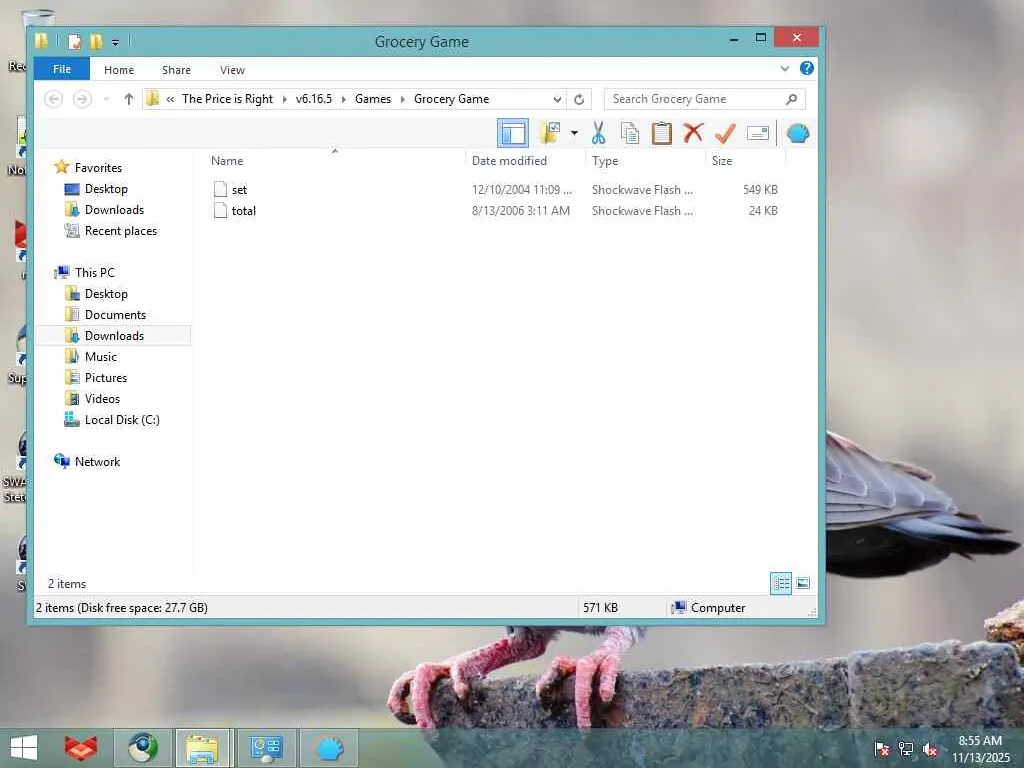Open Documents under This PC
The width and height of the screenshot is (1024, 768).
[x=115, y=315]
